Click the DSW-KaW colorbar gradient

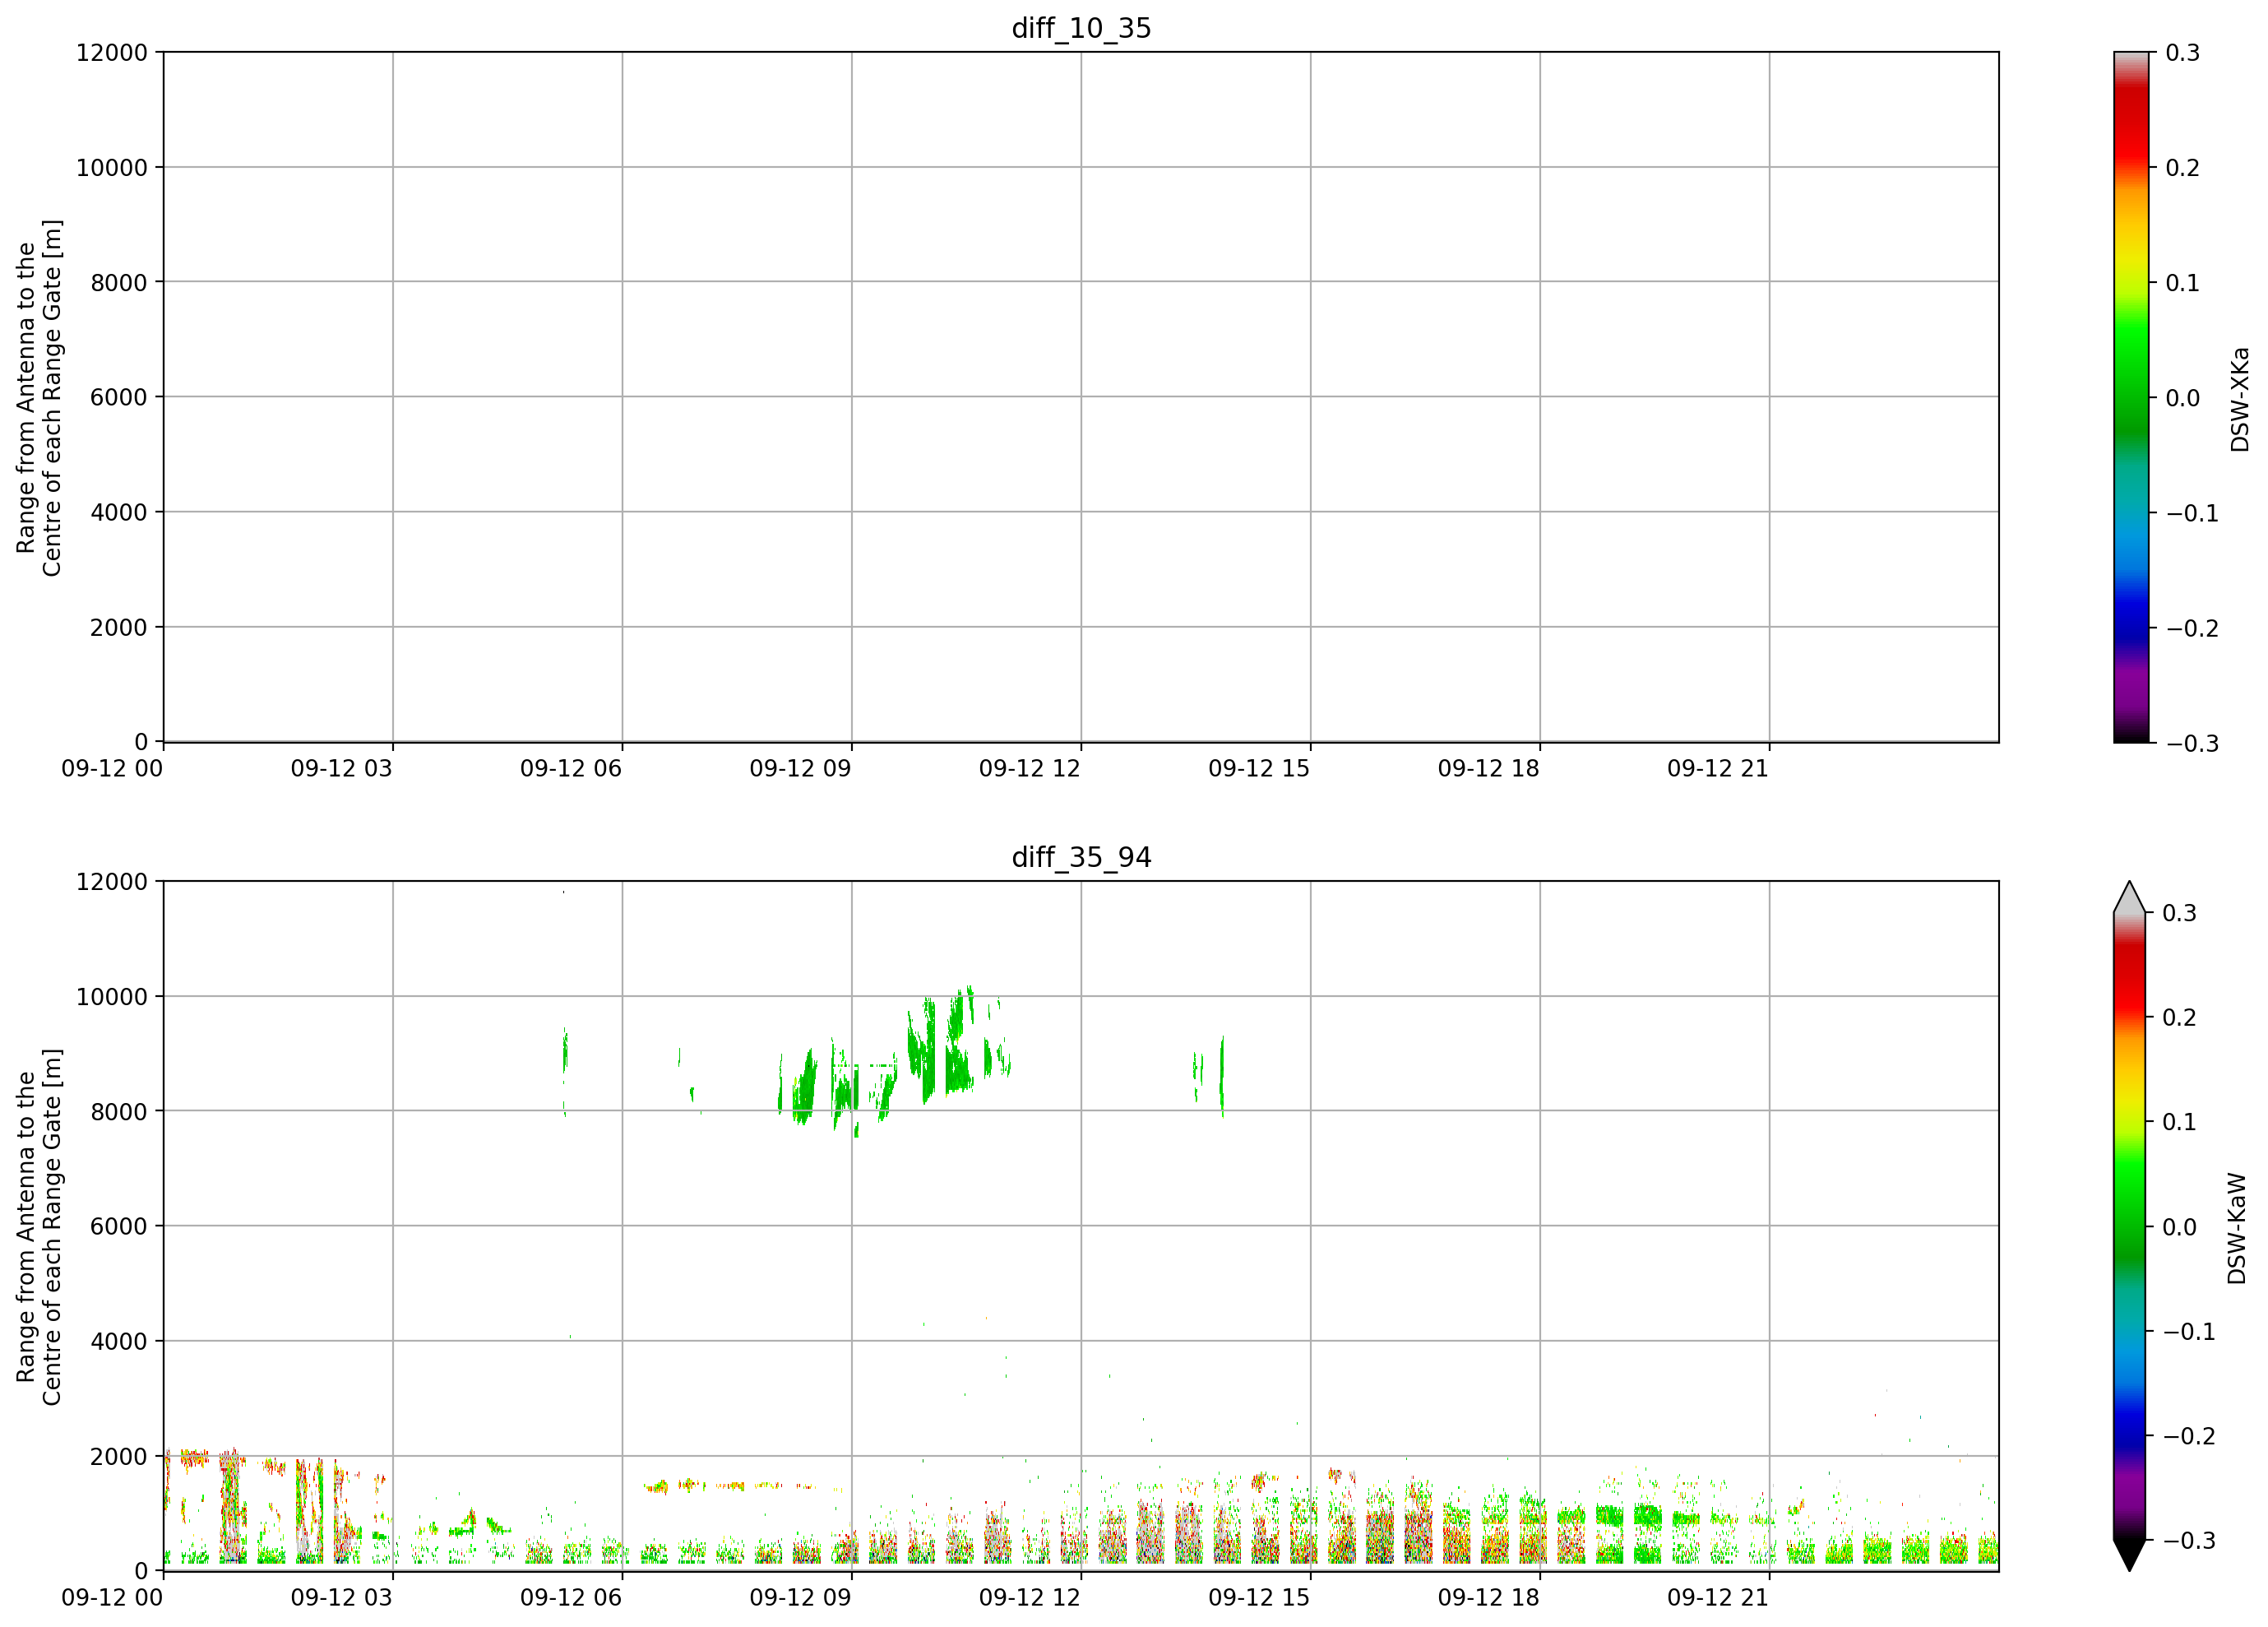[x=2130, y=1226]
